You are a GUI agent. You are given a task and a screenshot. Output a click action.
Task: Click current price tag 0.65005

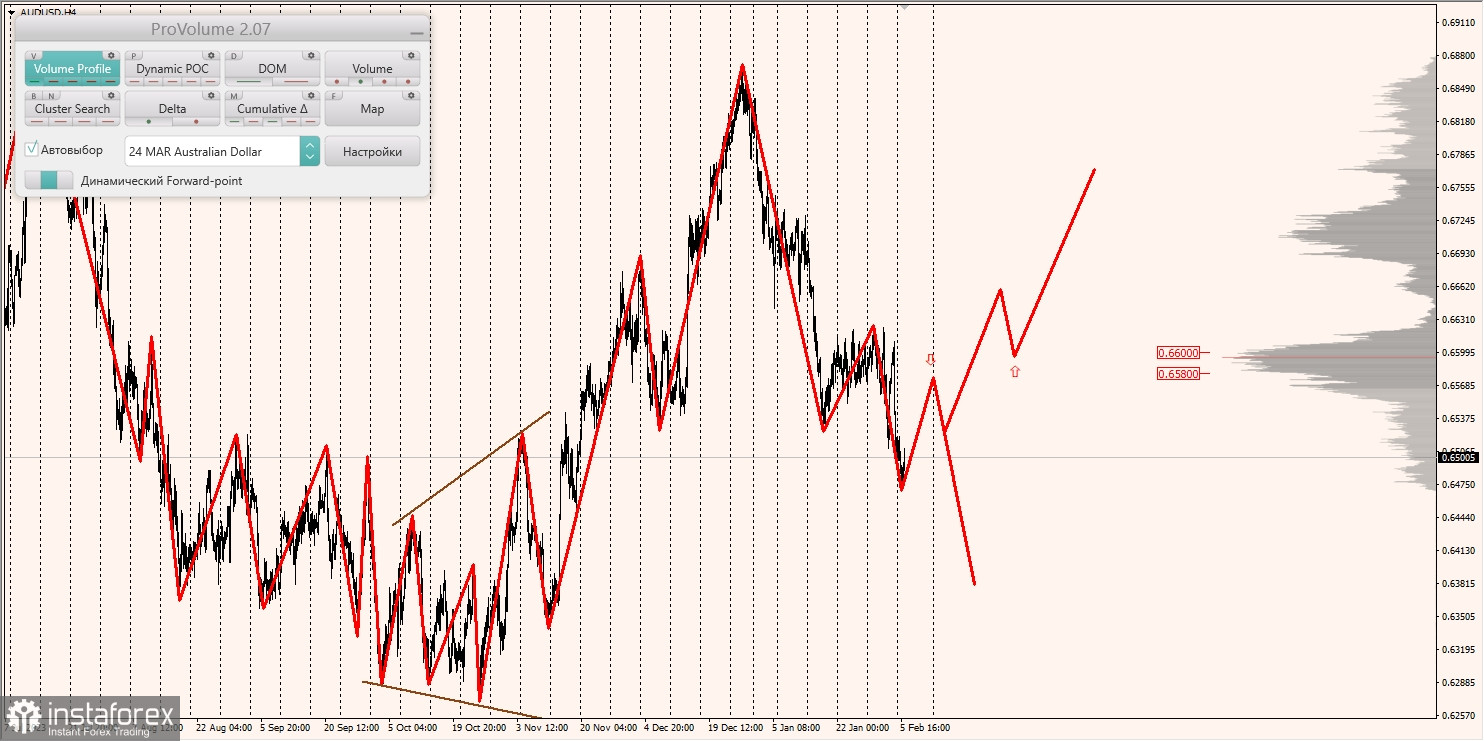(x=1459, y=457)
